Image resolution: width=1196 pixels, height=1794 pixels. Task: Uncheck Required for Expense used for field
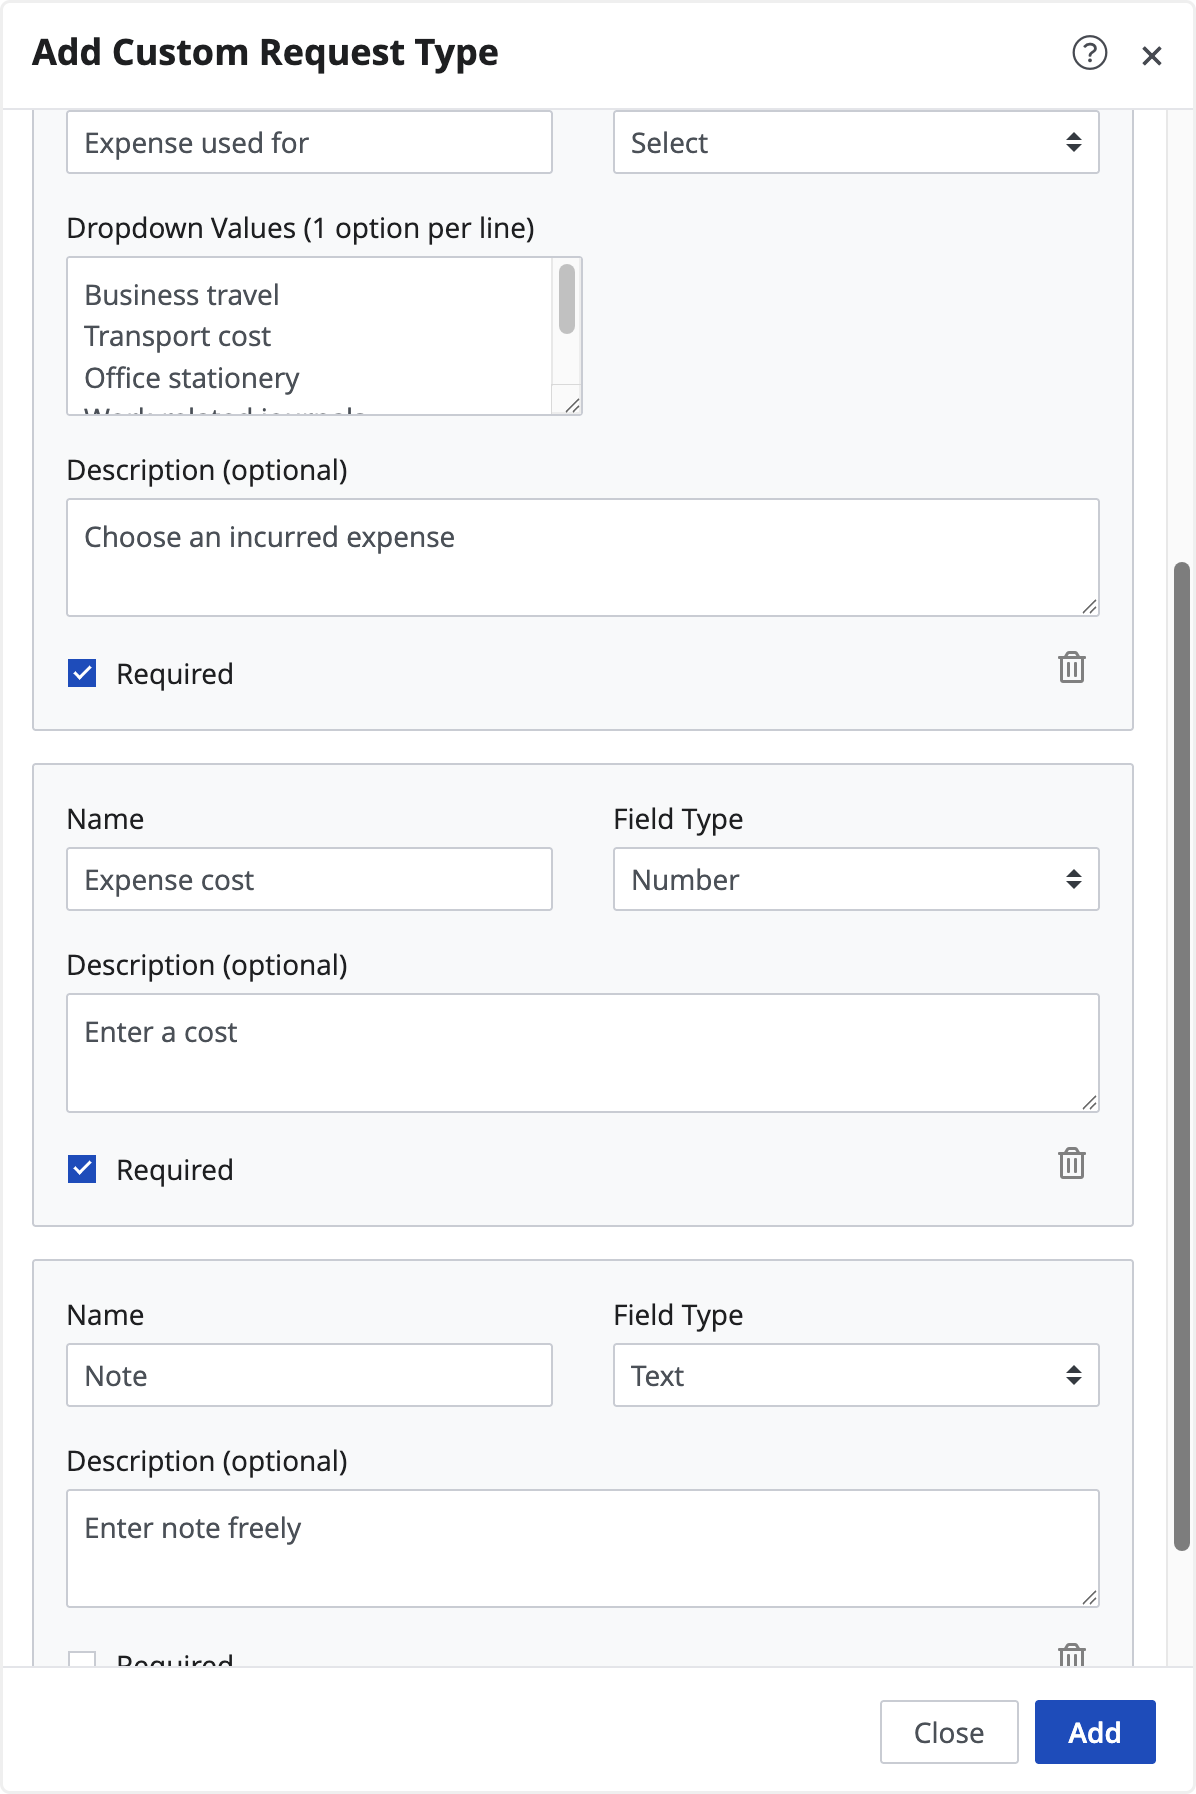click(x=82, y=674)
